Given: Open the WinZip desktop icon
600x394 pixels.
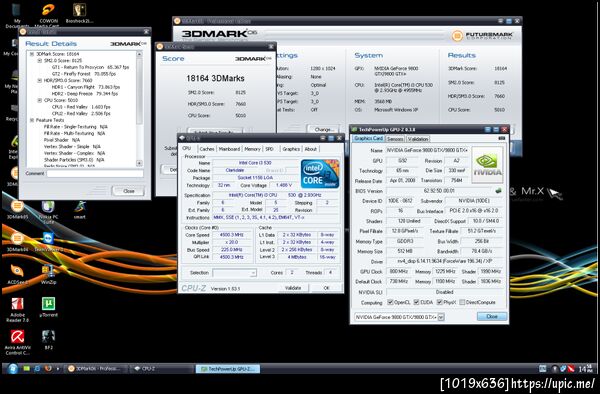Looking at the screenshot, I should point(48,275).
